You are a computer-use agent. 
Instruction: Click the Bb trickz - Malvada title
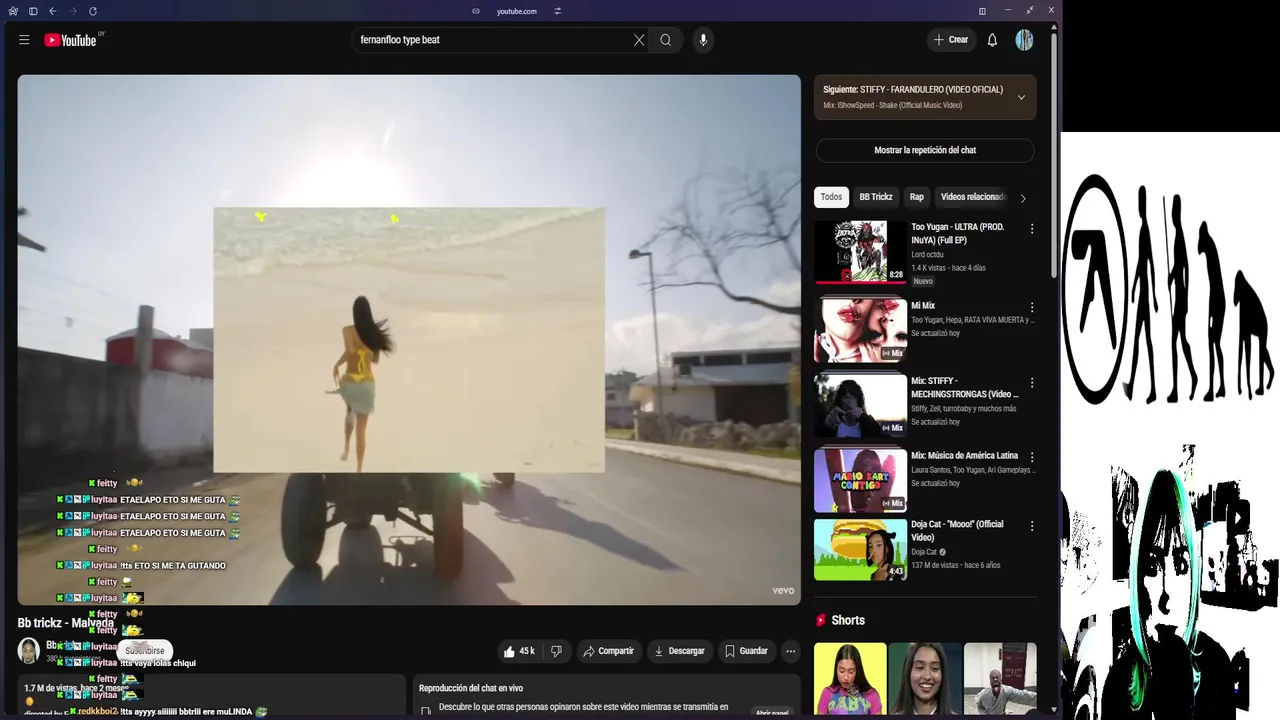click(66, 623)
